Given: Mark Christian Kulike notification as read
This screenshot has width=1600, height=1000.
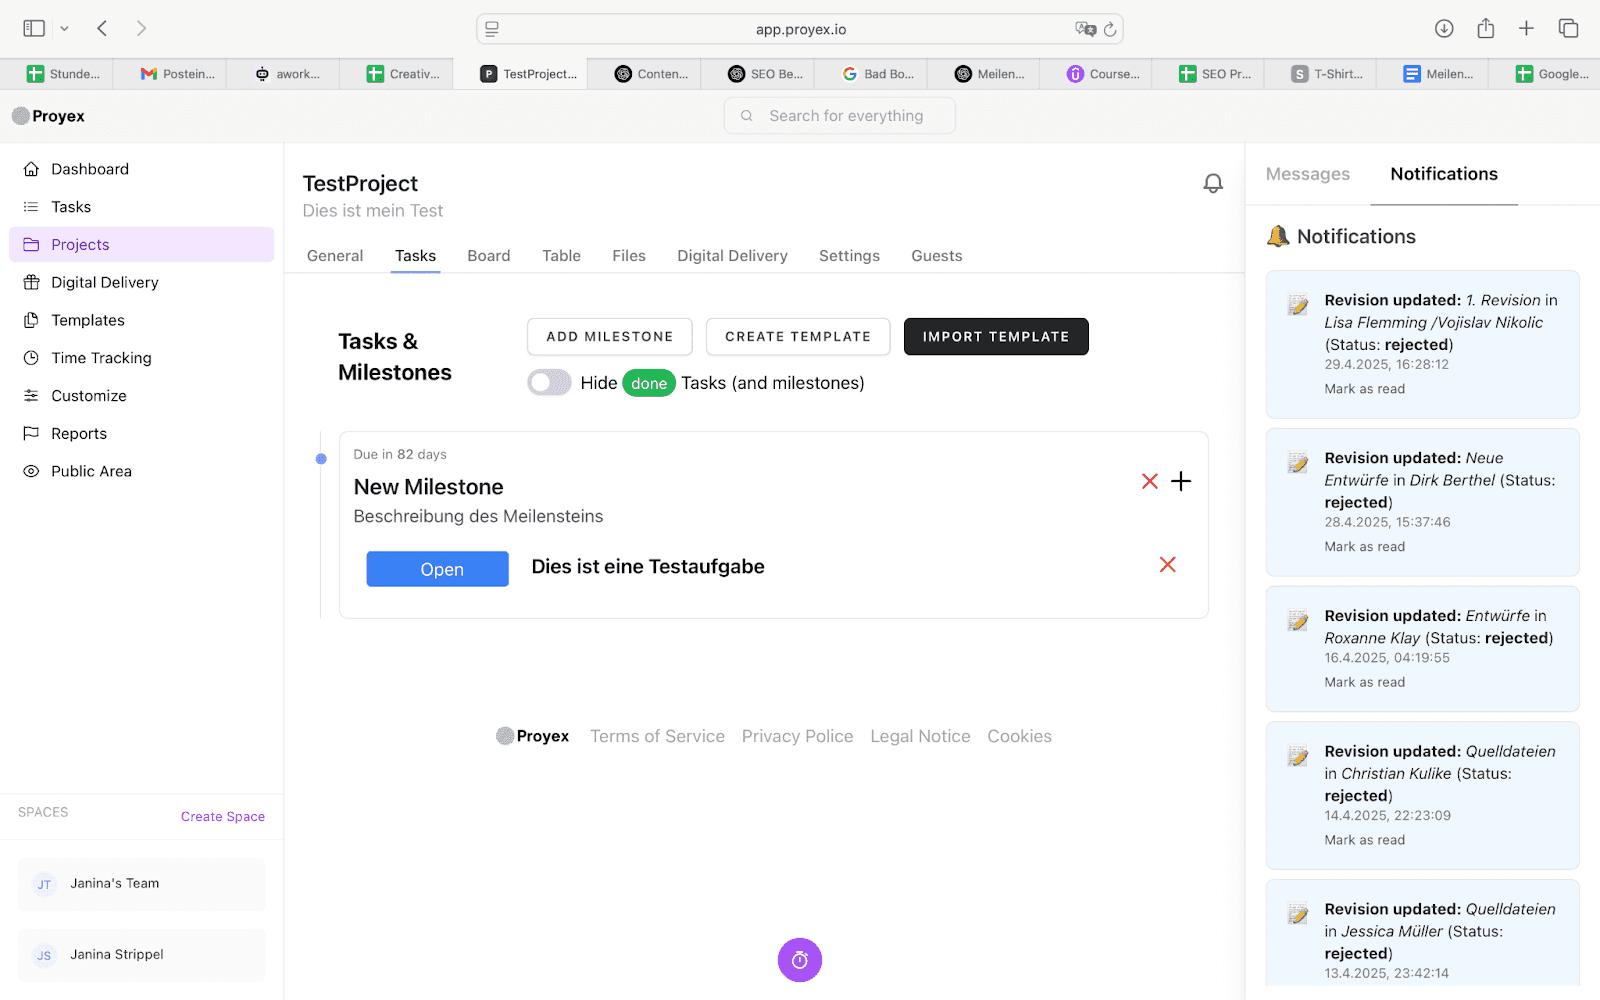Looking at the screenshot, I should click(1365, 840).
